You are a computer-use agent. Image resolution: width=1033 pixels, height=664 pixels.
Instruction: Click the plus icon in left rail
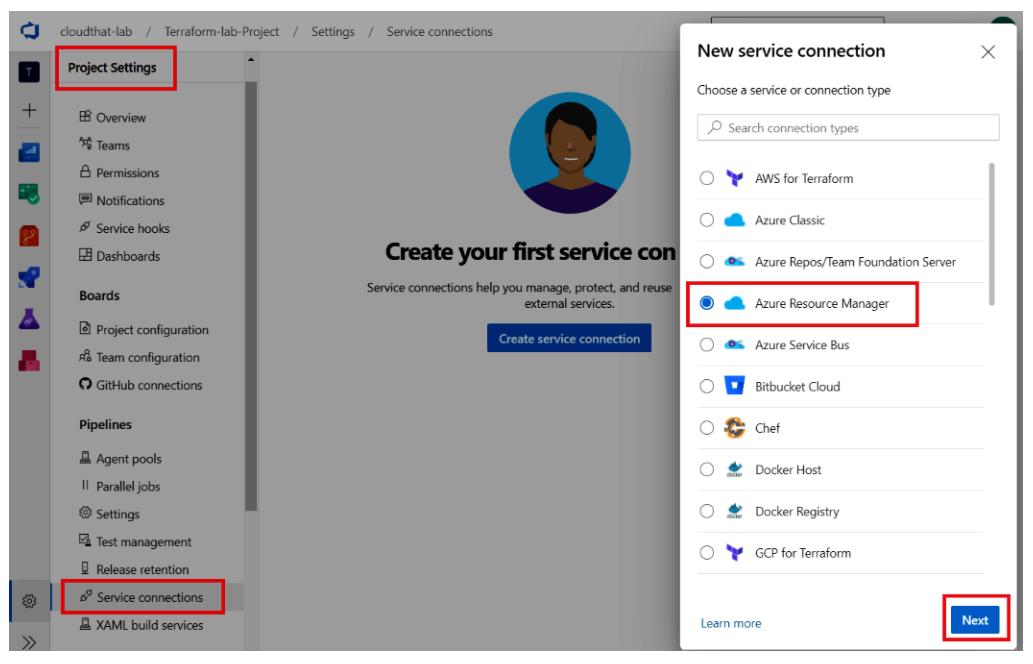(x=29, y=110)
